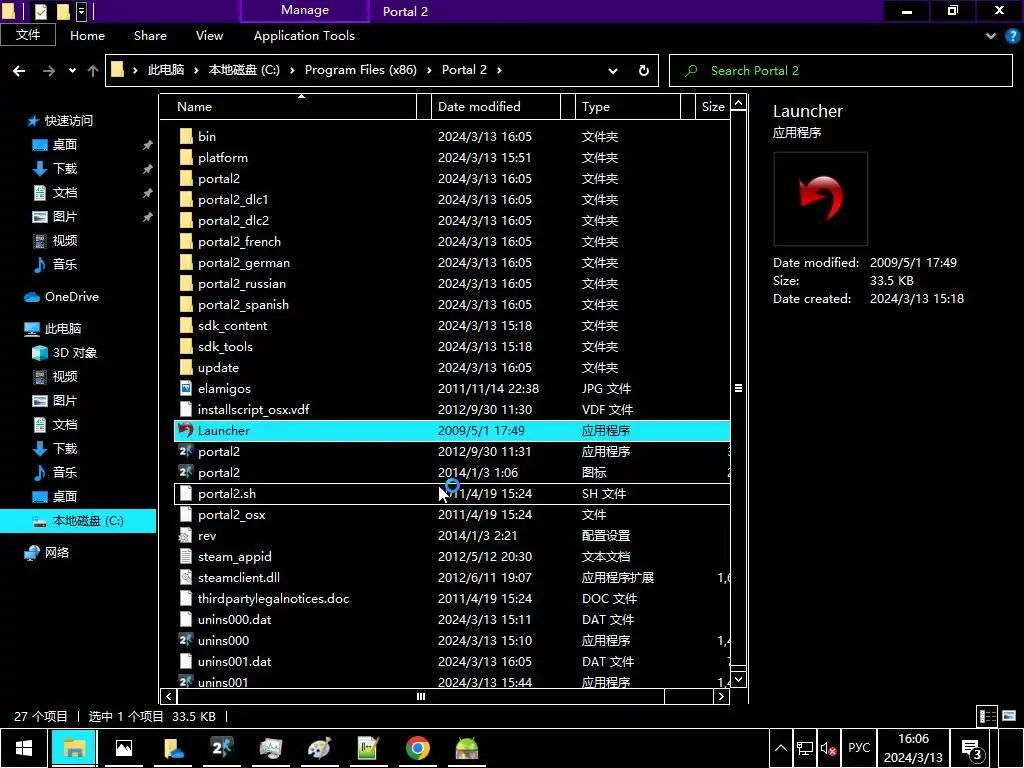Select 本地磁盘 (C:) in navigation pane

(78, 521)
